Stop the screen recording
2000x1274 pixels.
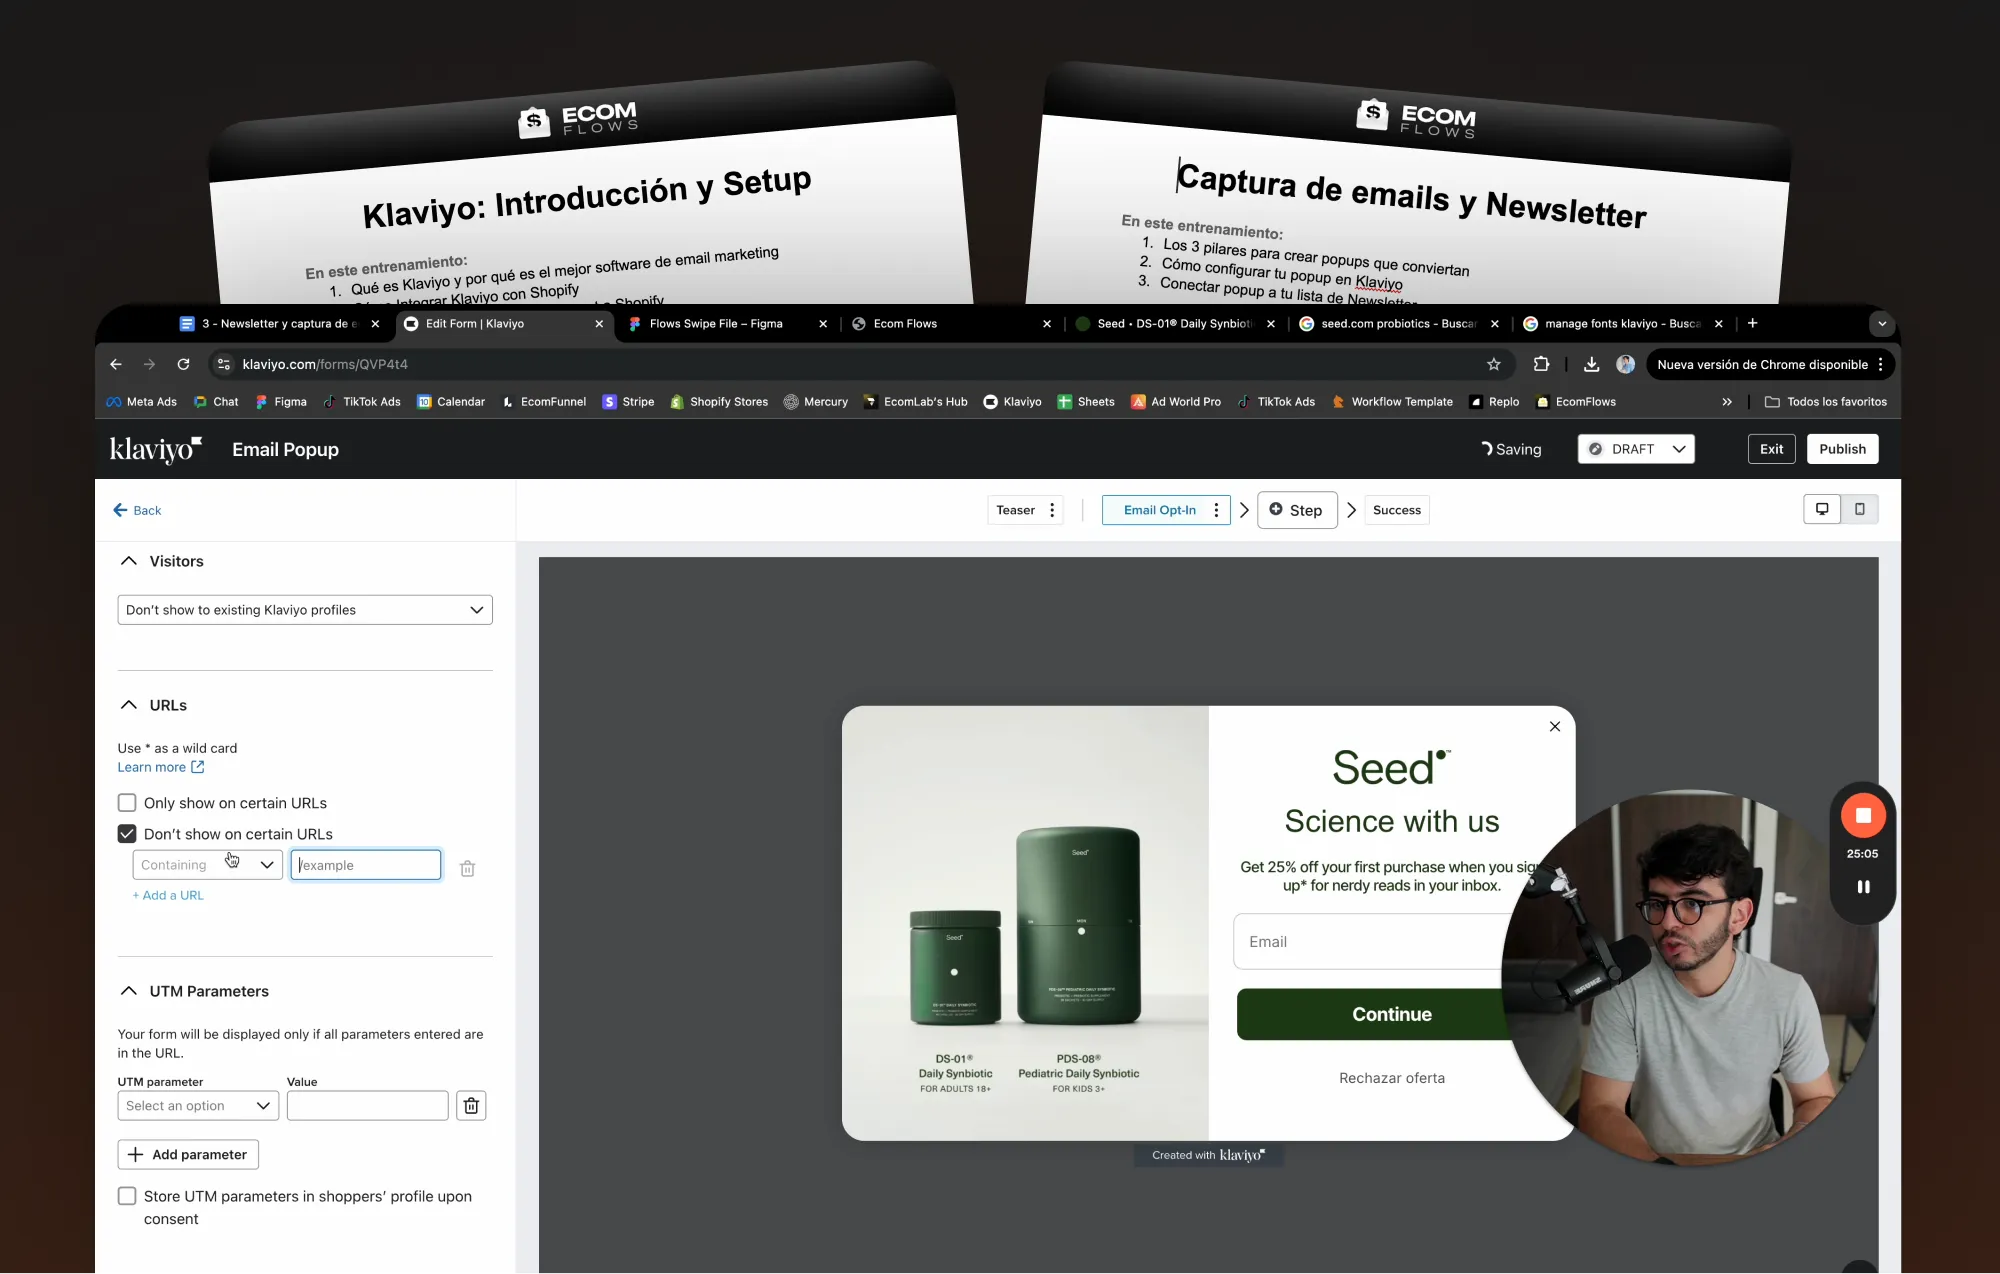(1862, 815)
